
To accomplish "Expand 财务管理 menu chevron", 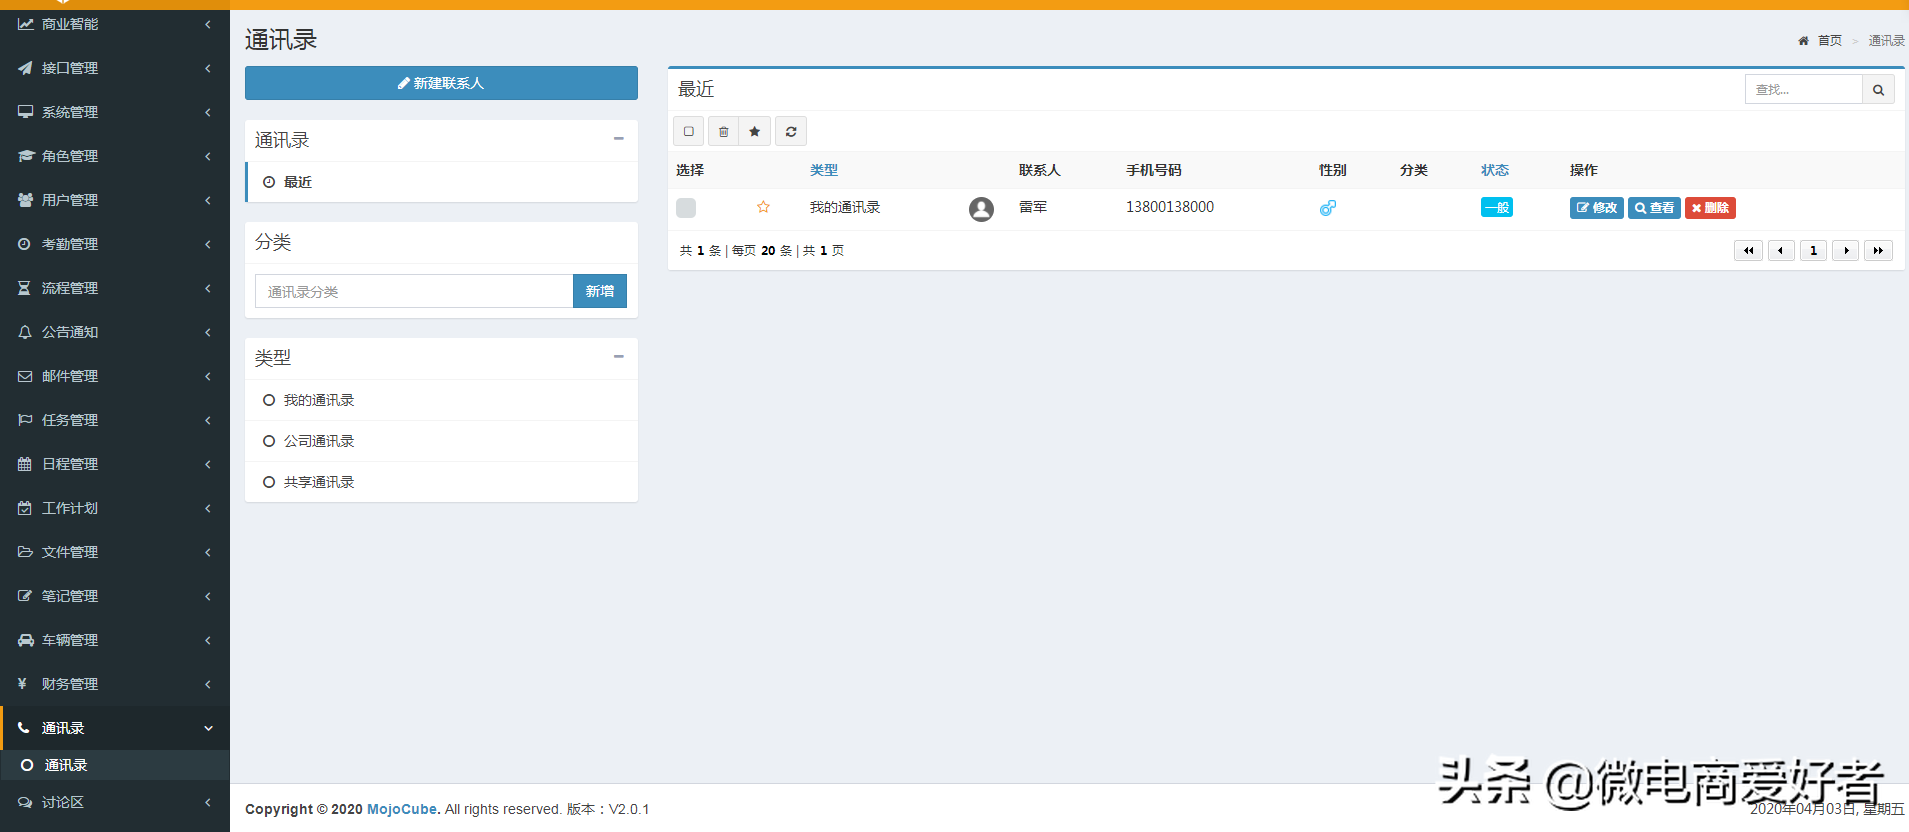I will (x=208, y=684).
